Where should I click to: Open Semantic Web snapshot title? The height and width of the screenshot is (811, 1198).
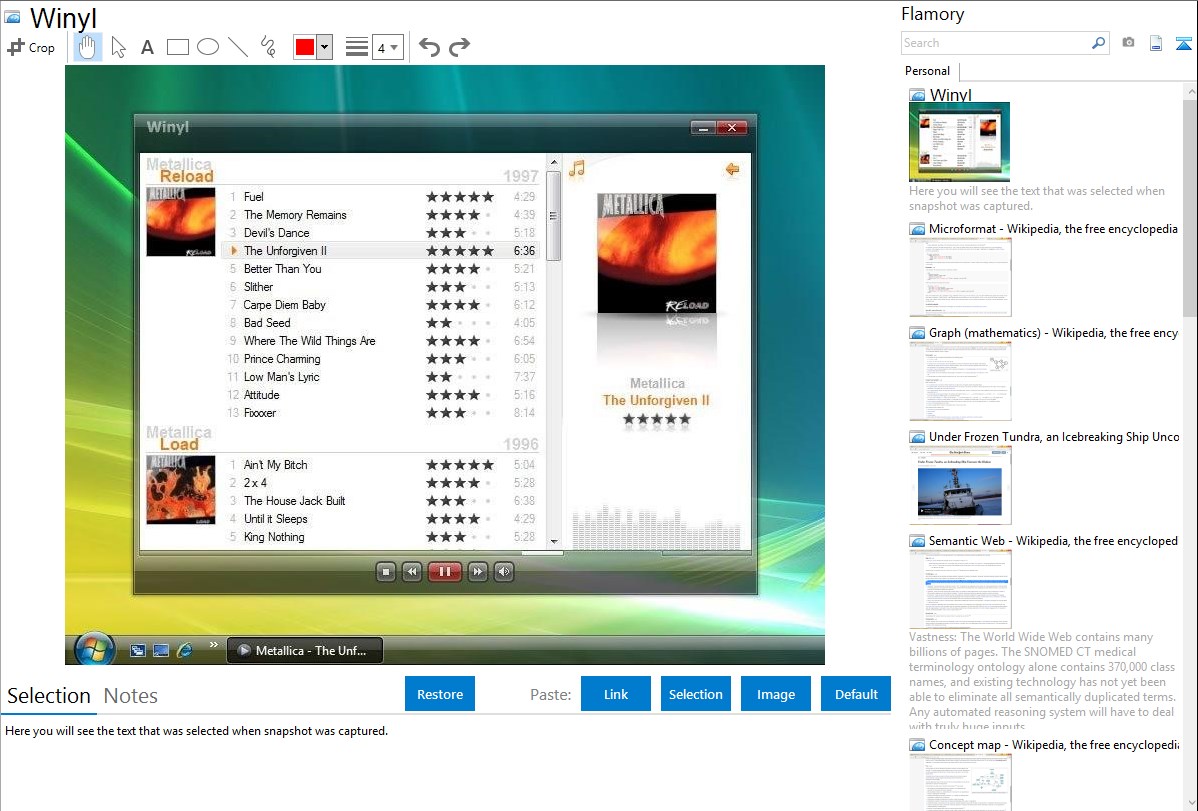coord(1053,540)
